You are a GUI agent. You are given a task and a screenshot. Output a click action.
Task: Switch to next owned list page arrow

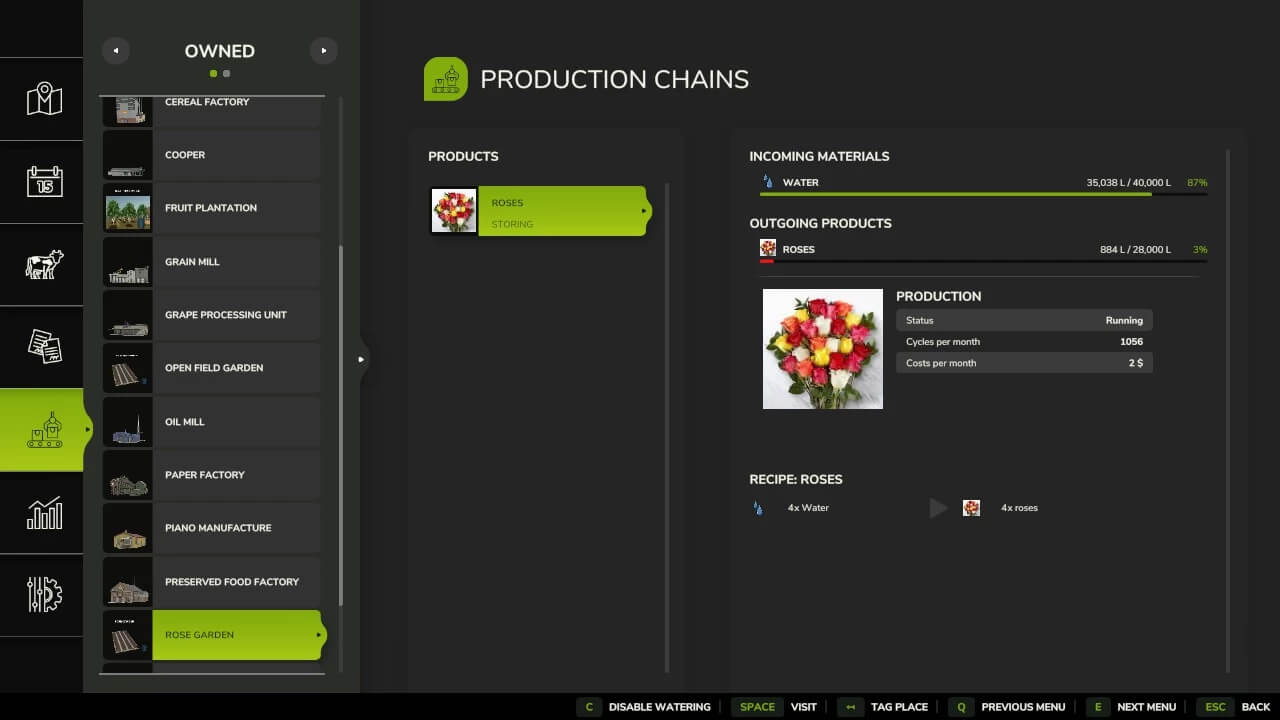click(x=323, y=51)
